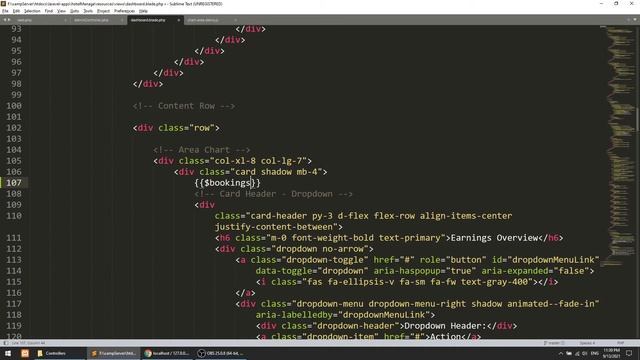
Task: Open the volume tray icon
Action: (585, 353)
